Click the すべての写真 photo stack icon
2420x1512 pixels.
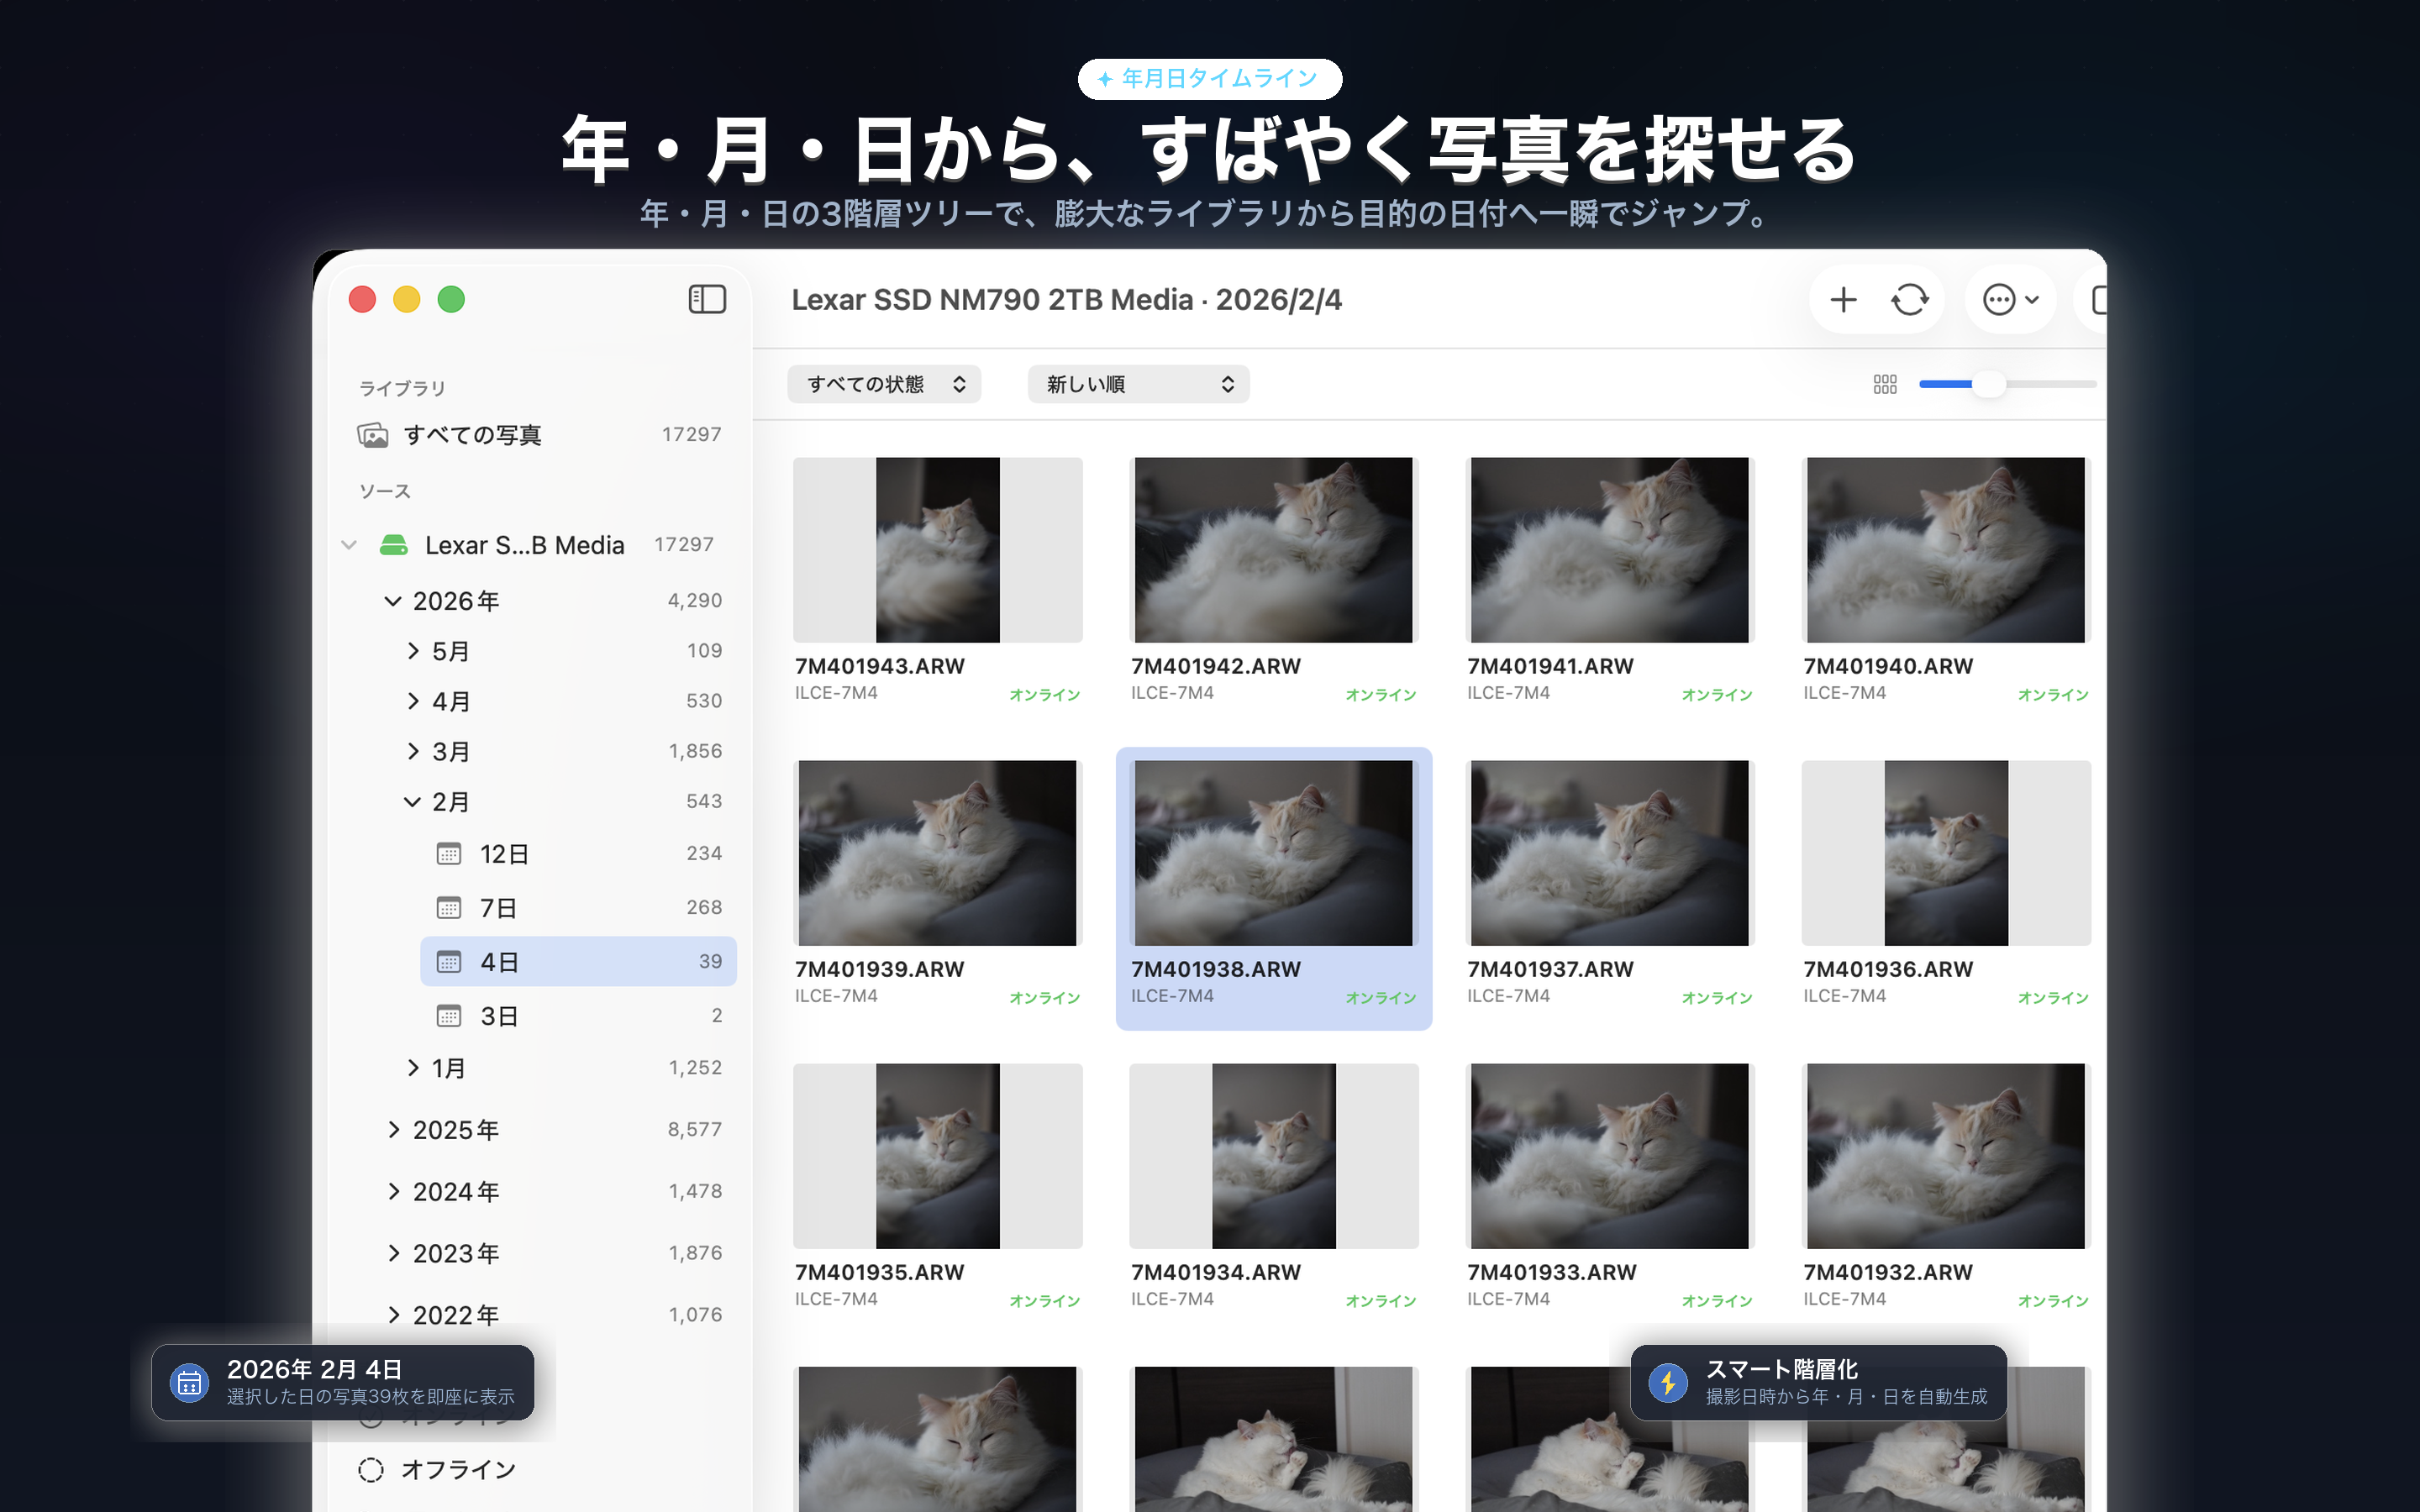click(x=373, y=434)
